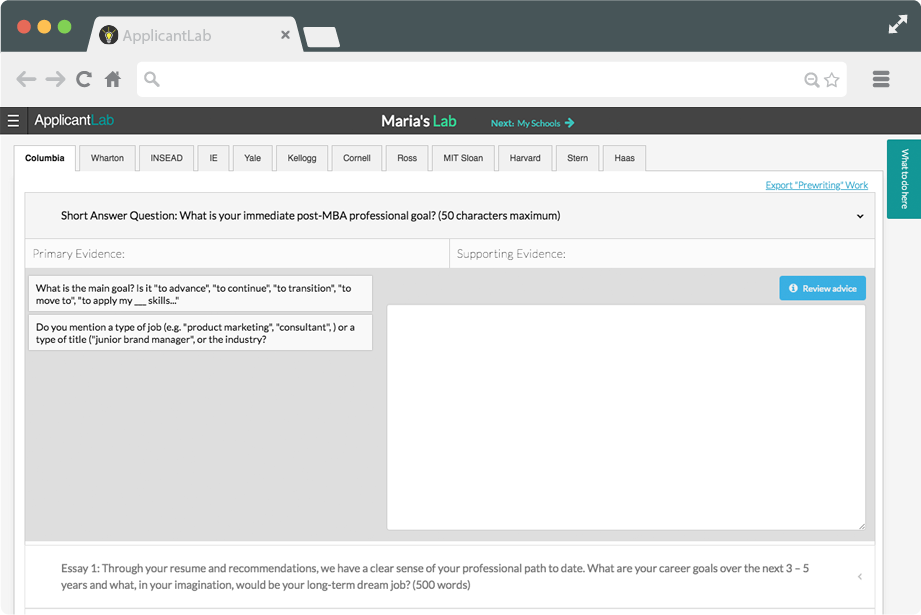Click the 'Supporting Evidence:' label
Screen dimensions: 921x615
[x=511, y=254]
